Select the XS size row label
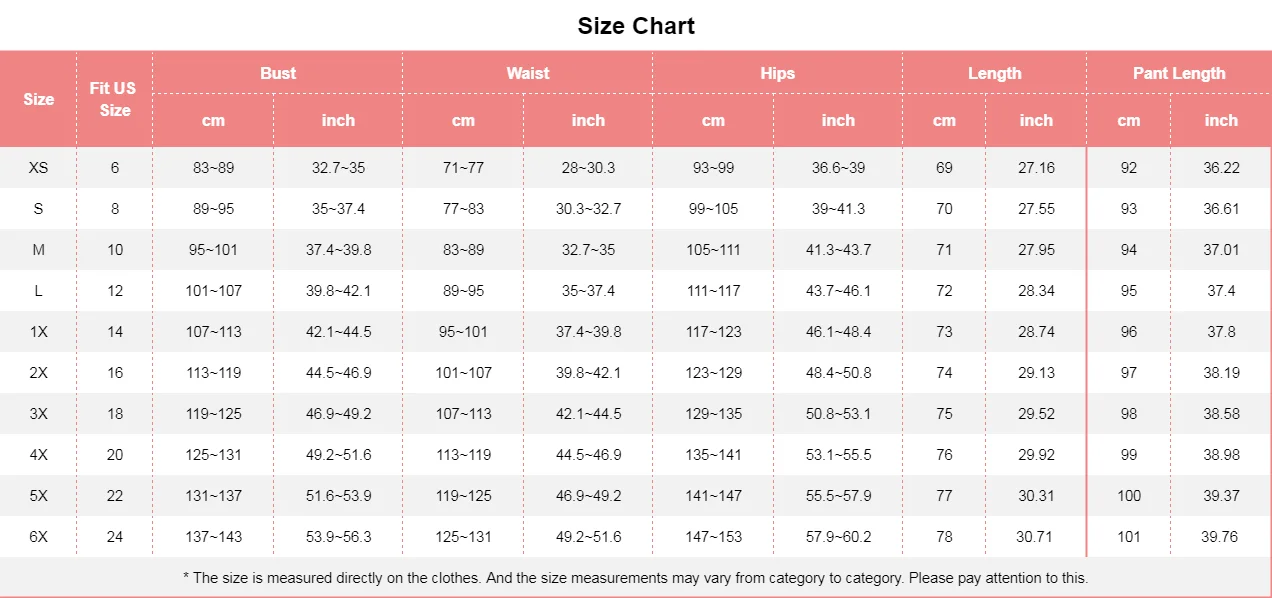The height and width of the screenshot is (598, 1272). [x=38, y=168]
